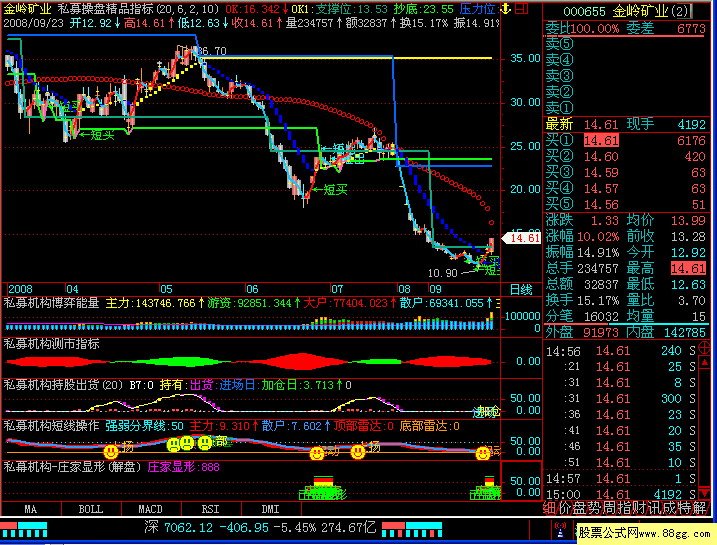
Task: Click the left red-cyan market breadth bar
Action: (24, 529)
